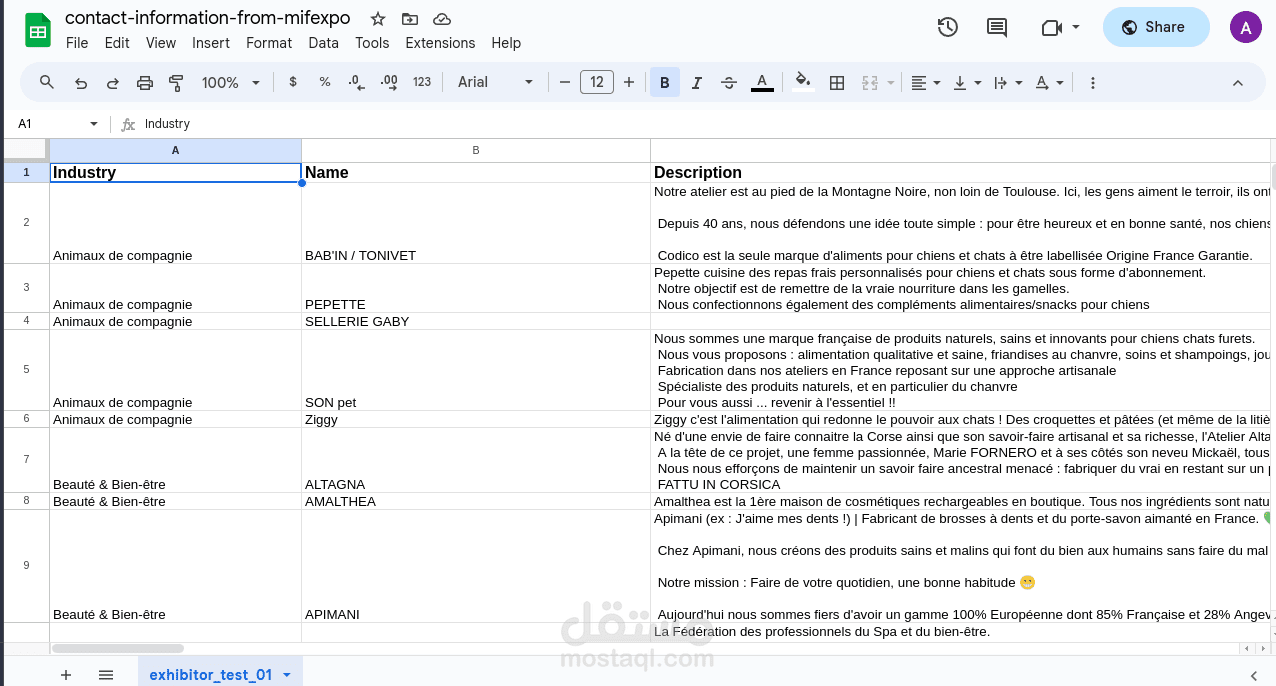Open the Tools menu
The height and width of the screenshot is (686, 1276).
click(372, 43)
